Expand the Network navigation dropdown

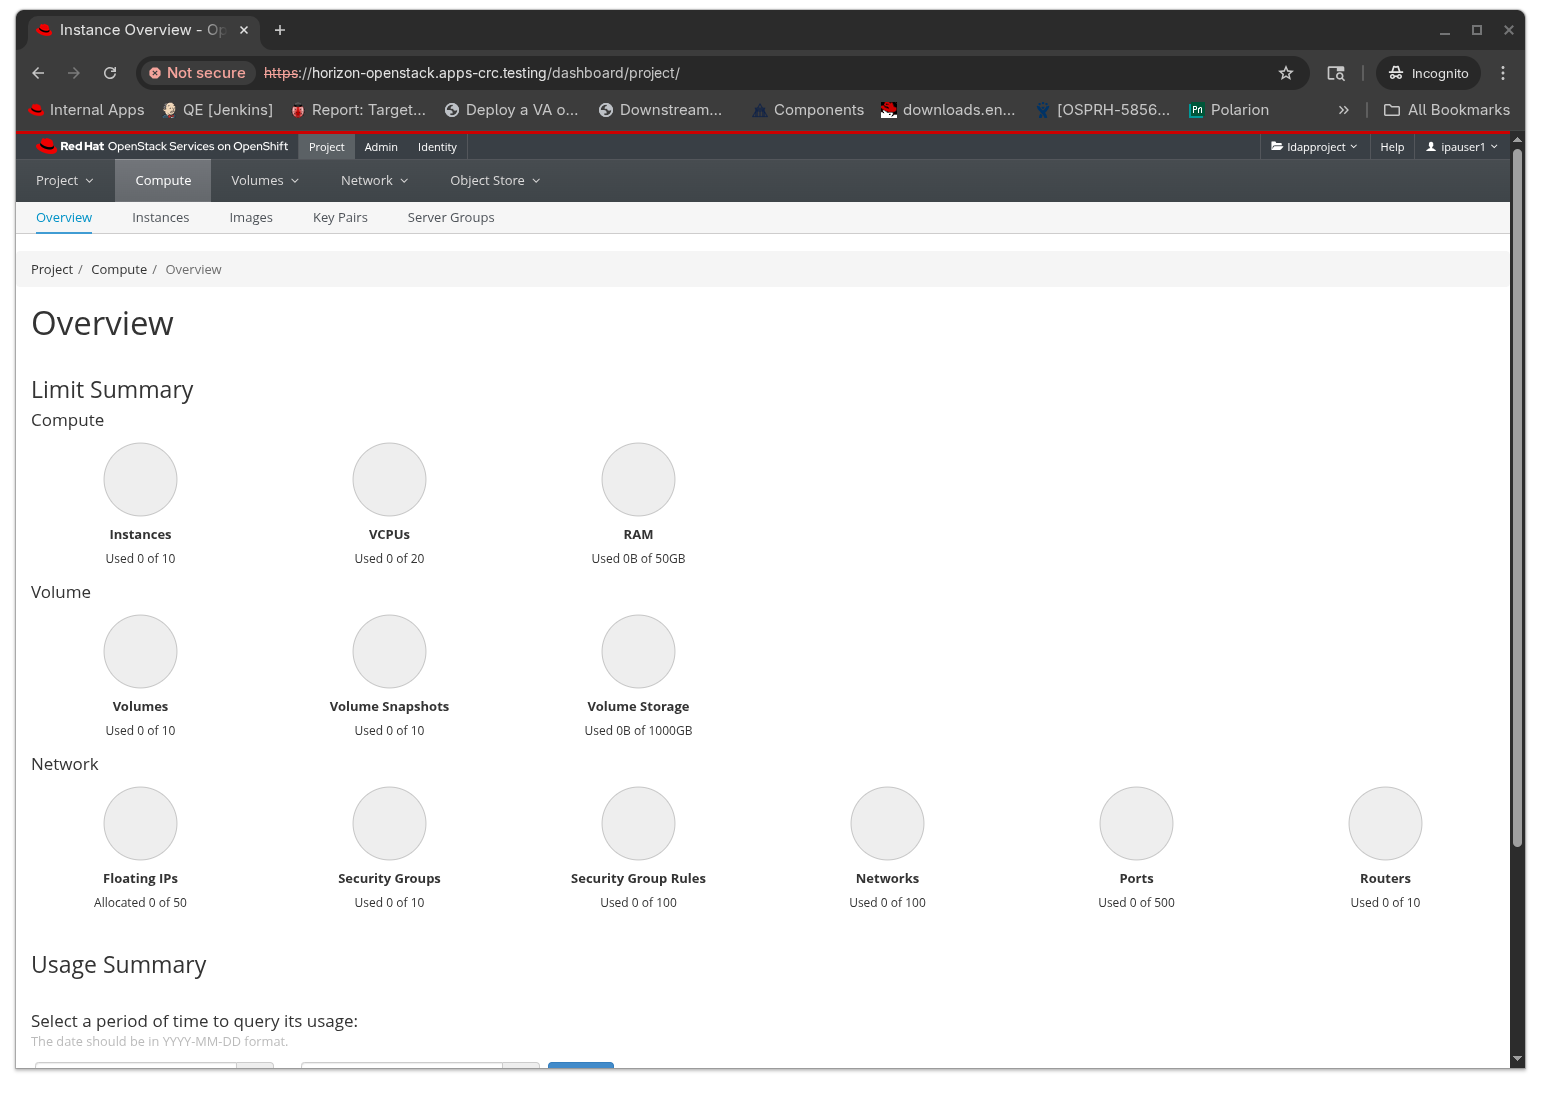point(375,181)
